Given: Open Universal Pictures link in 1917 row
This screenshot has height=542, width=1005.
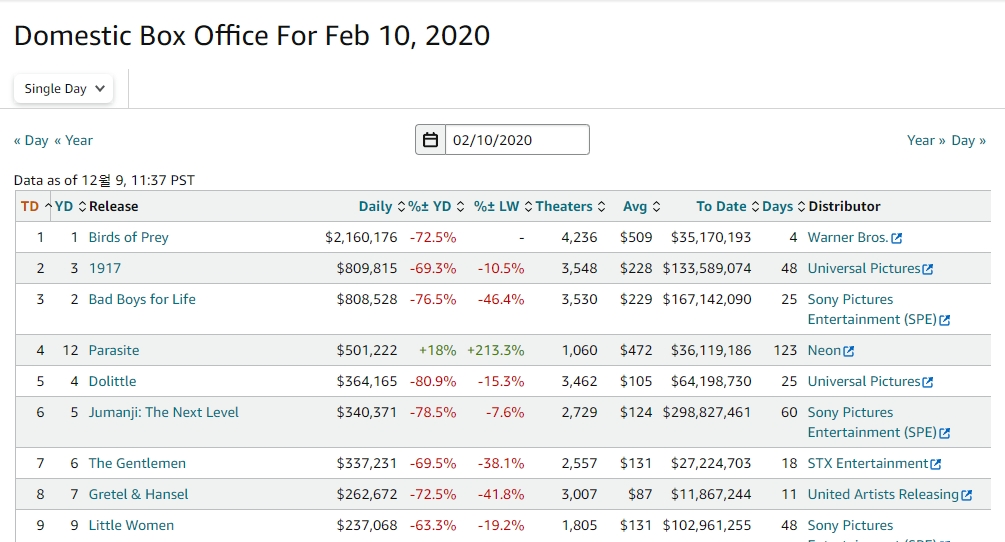Looking at the screenshot, I should tap(864, 268).
